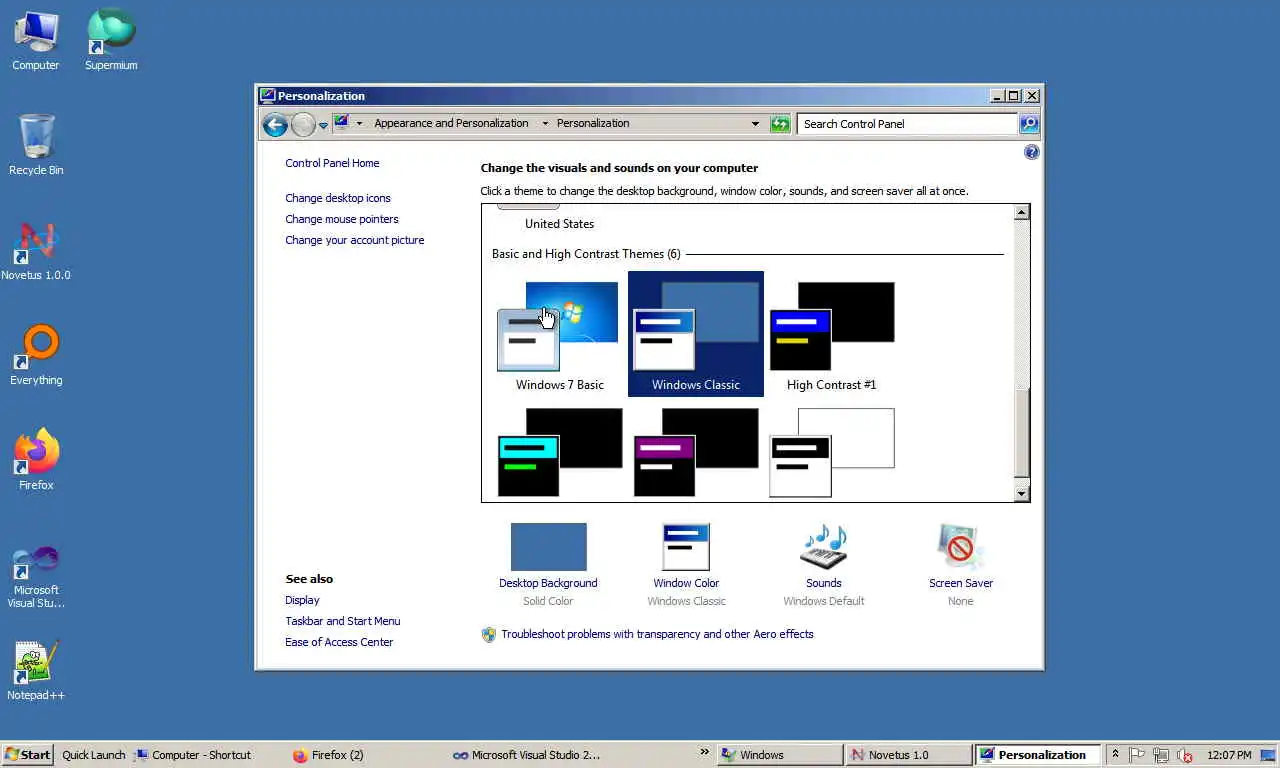1280x768 pixels.
Task: Click the theme list scroll down arrow
Action: [x=1021, y=493]
